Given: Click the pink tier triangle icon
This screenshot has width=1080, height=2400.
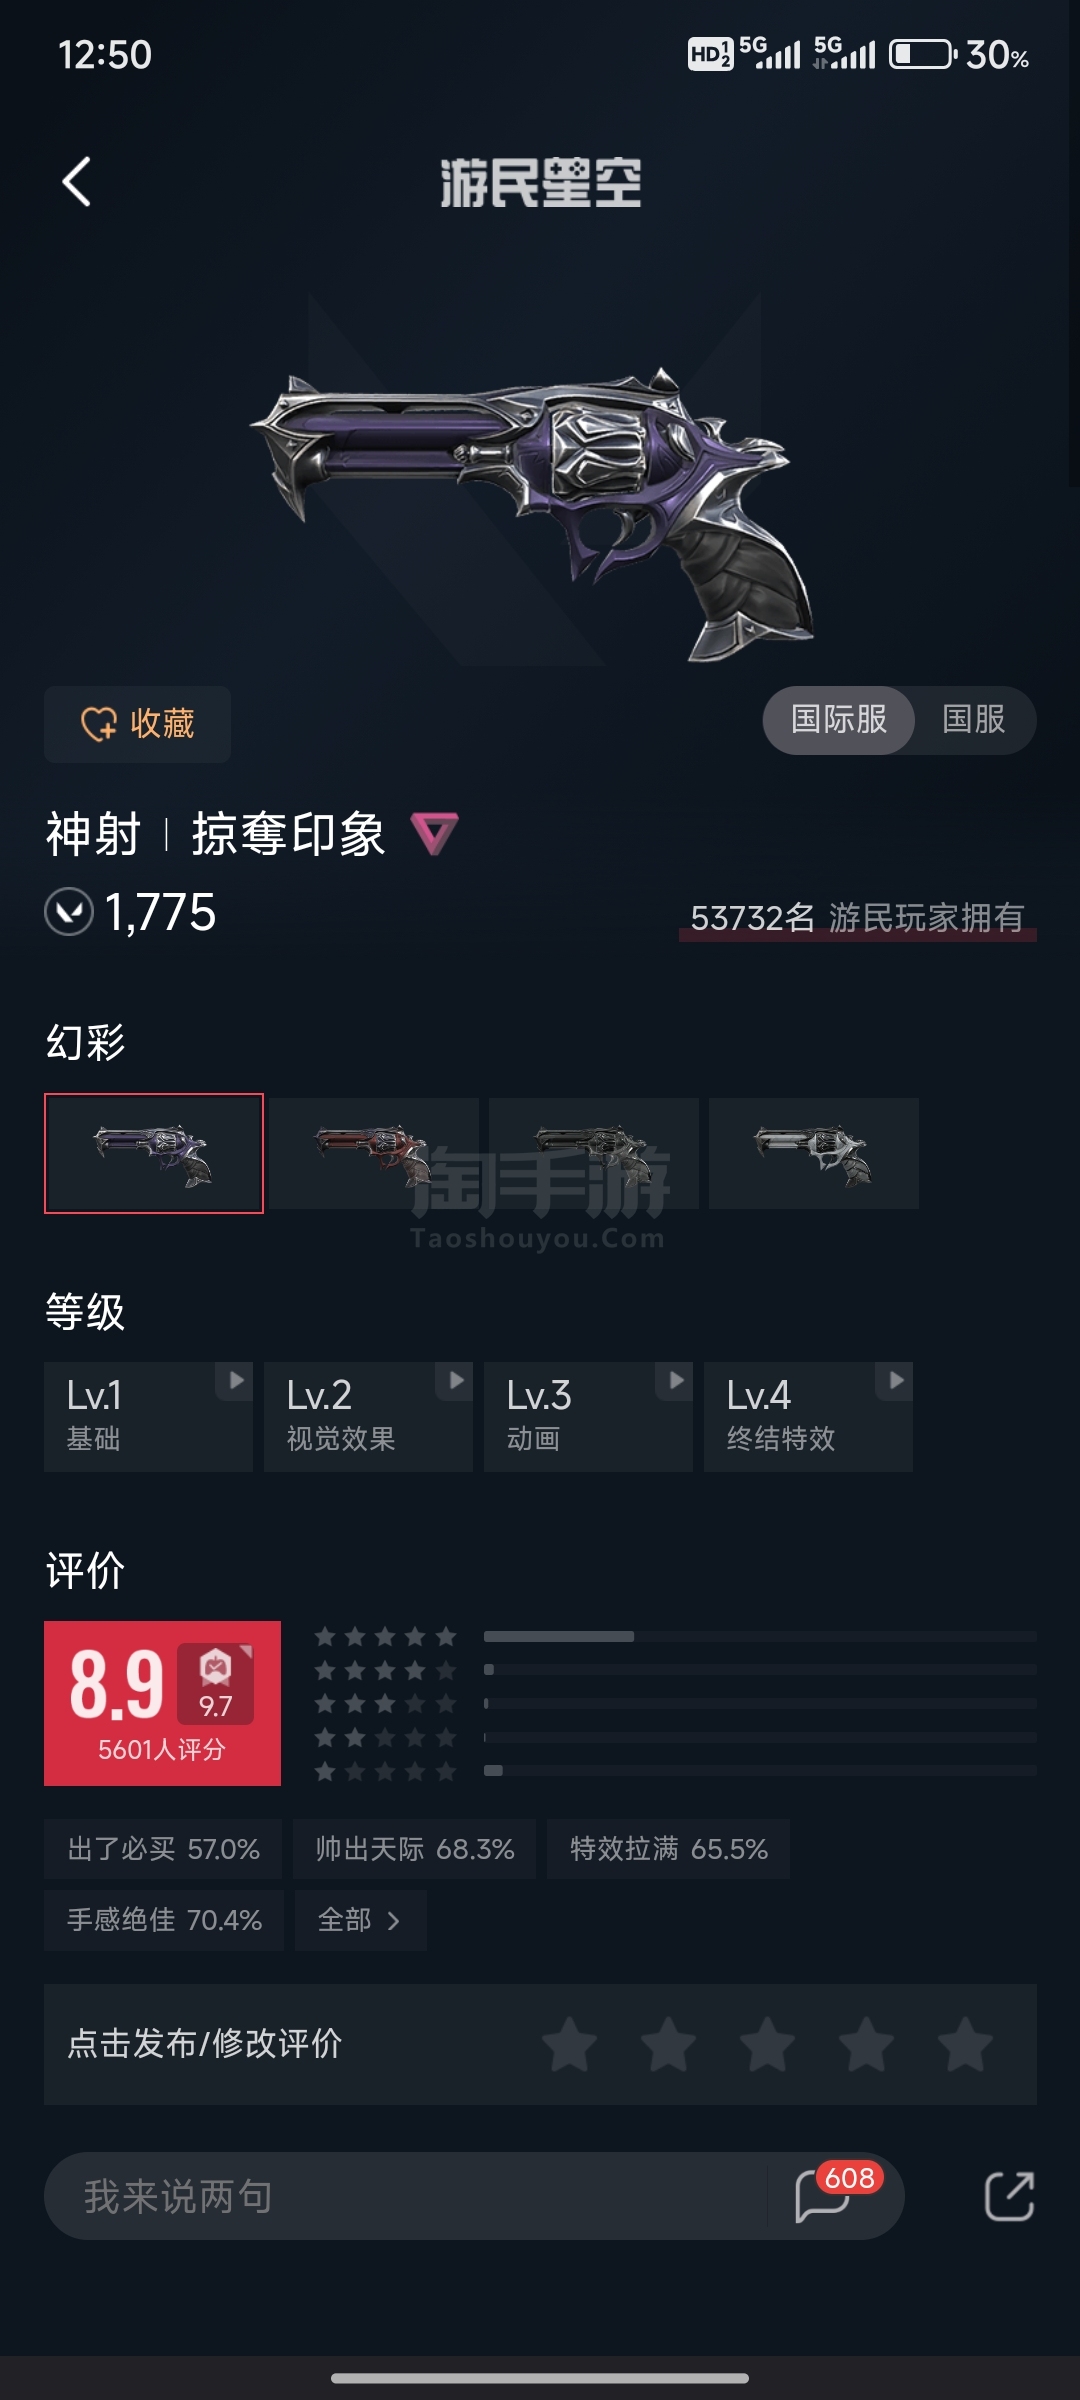Looking at the screenshot, I should click(x=435, y=833).
